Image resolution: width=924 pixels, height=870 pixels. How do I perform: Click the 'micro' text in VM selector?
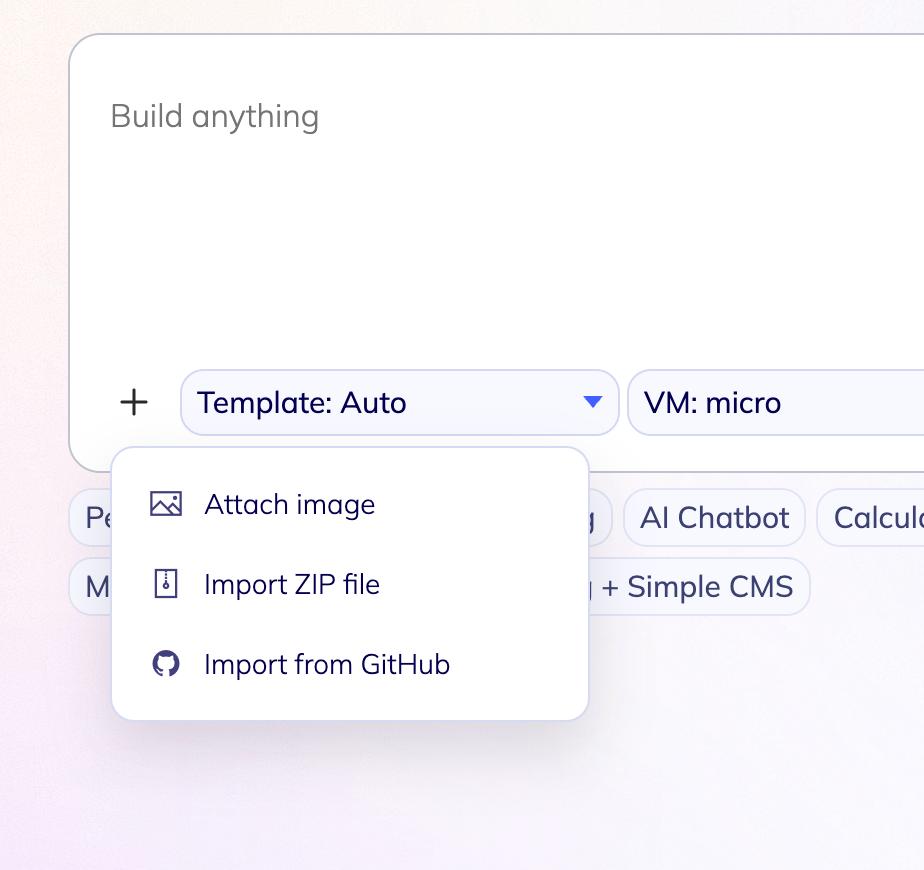[743, 403]
